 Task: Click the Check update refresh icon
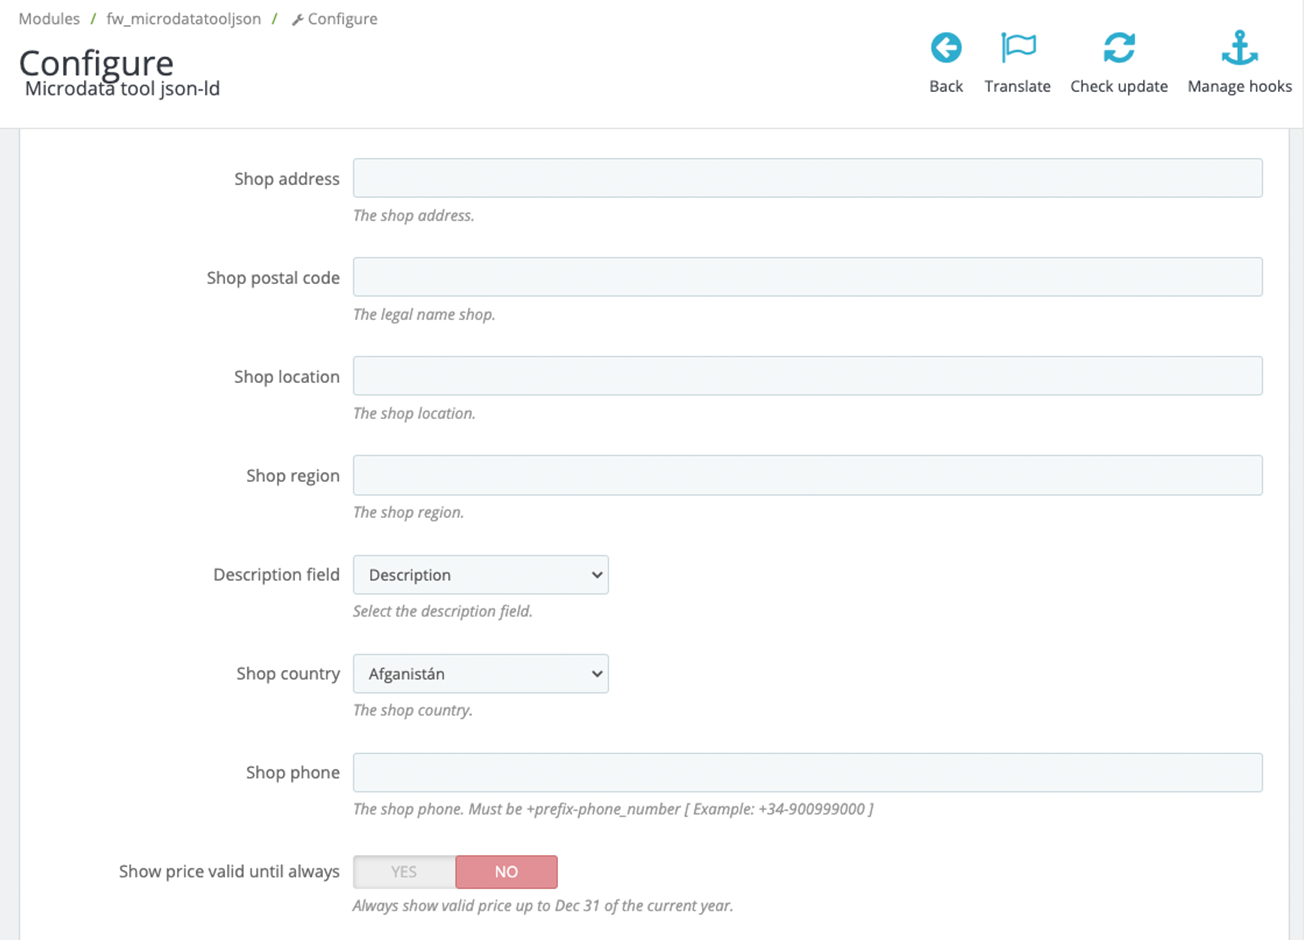point(1119,47)
